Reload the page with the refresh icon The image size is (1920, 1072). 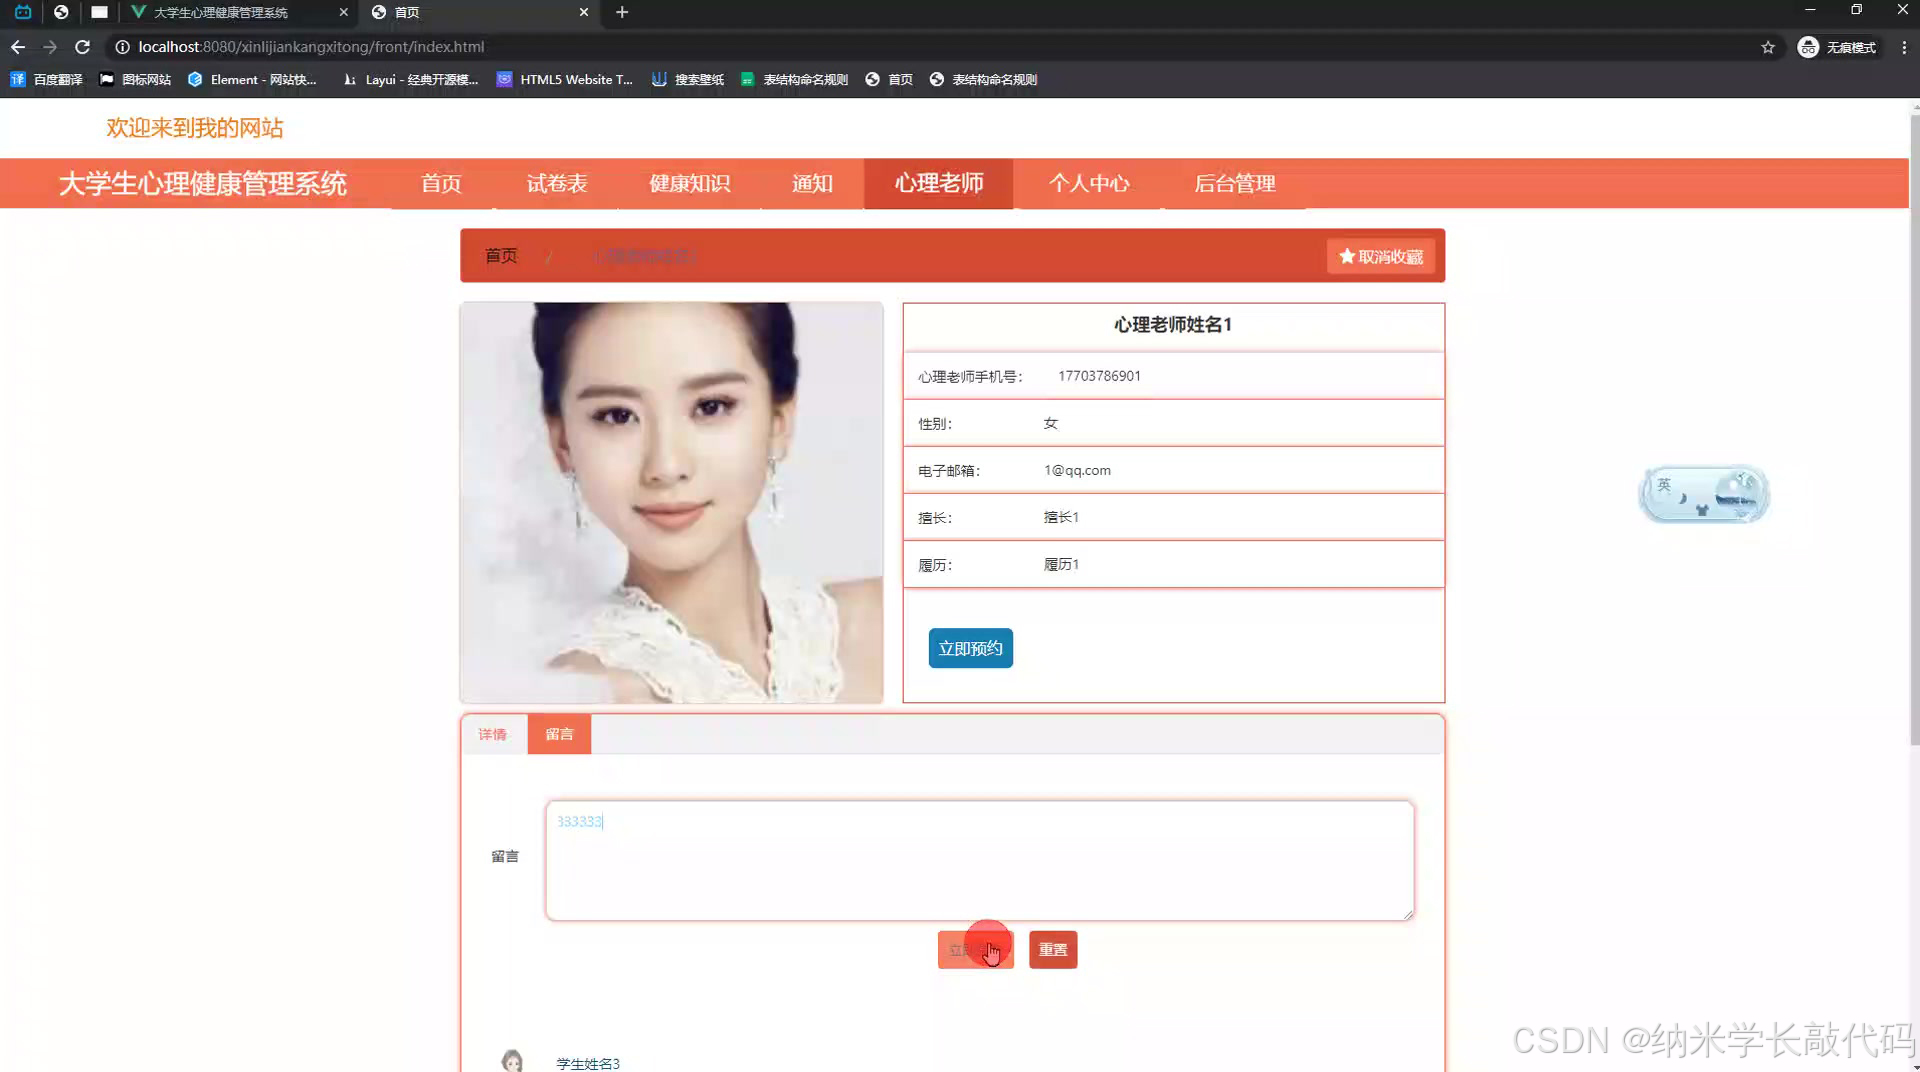point(83,47)
